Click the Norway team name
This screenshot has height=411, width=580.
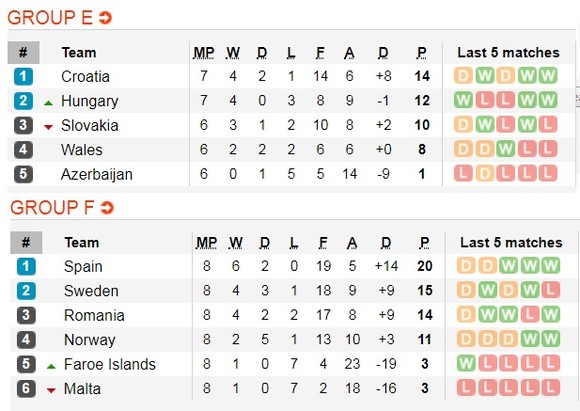coord(90,340)
